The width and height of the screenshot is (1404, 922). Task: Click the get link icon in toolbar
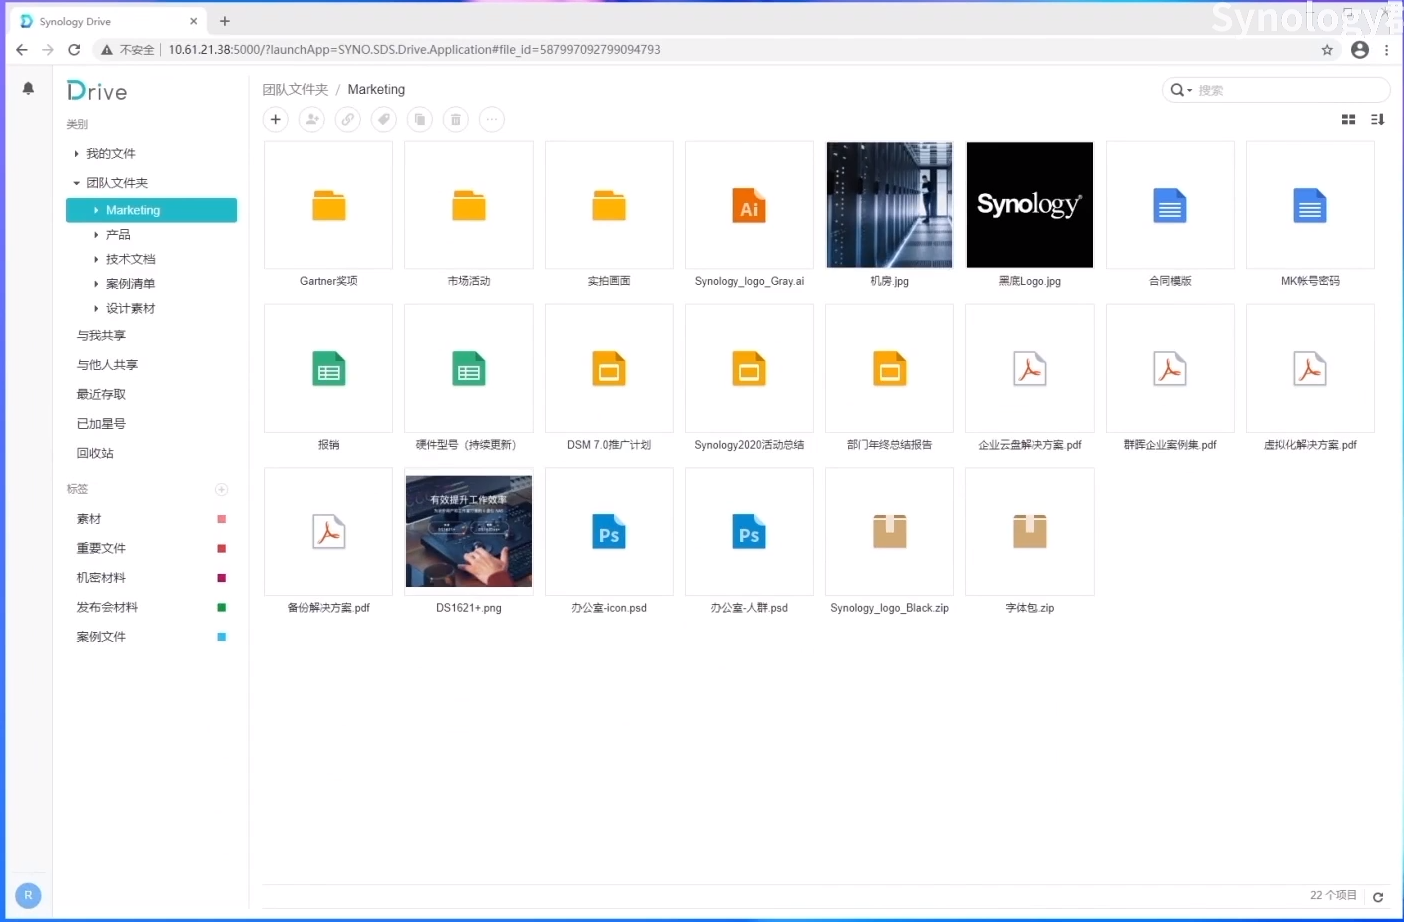click(x=348, y=120)
